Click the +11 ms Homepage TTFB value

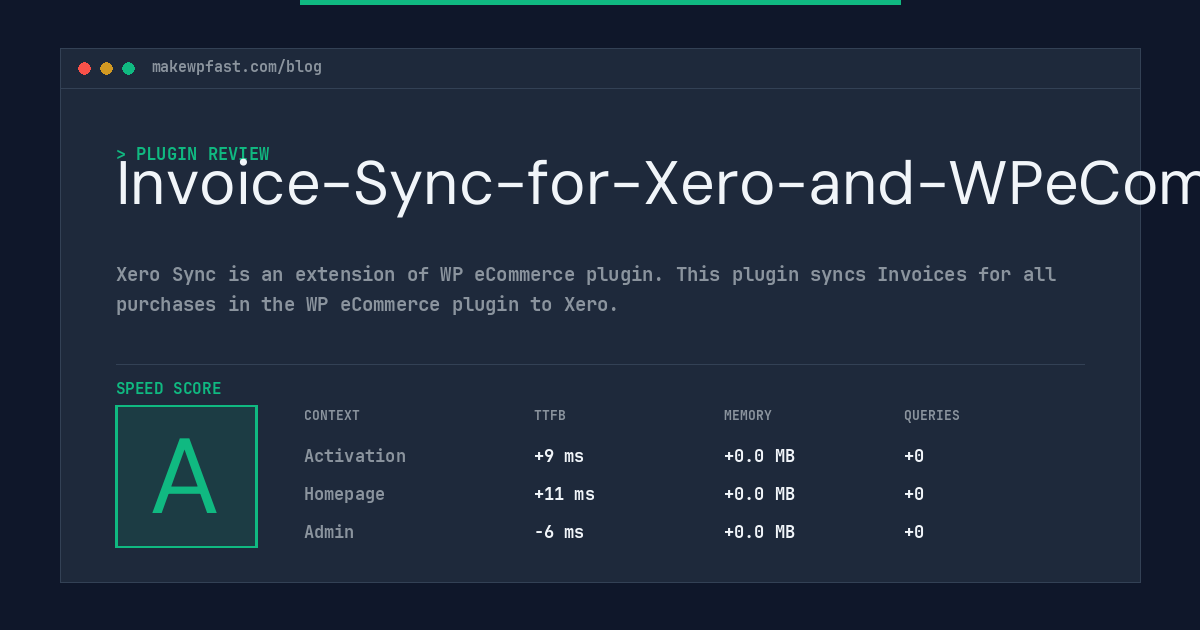tap(564, 494)
